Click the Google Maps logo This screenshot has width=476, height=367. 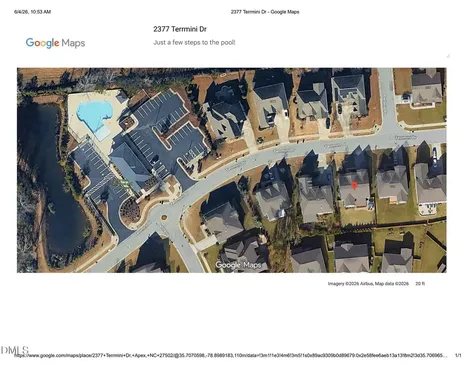pos(55,43)
